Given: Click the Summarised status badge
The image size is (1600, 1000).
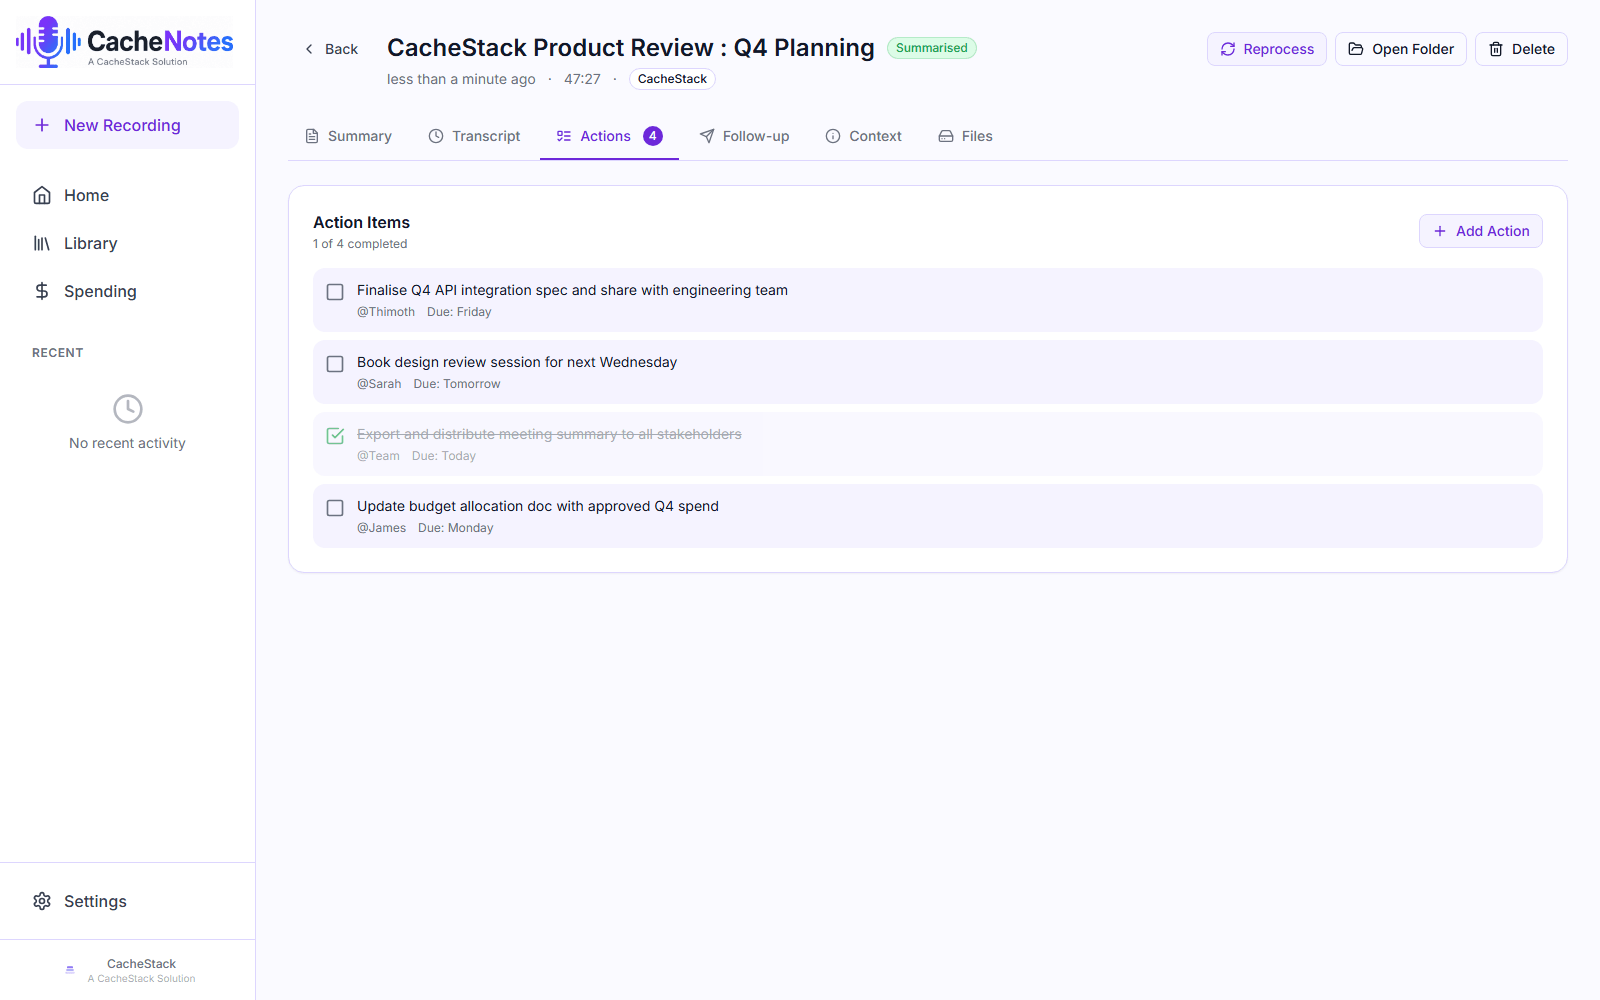Looking at the screenshot, I should 932,48.
